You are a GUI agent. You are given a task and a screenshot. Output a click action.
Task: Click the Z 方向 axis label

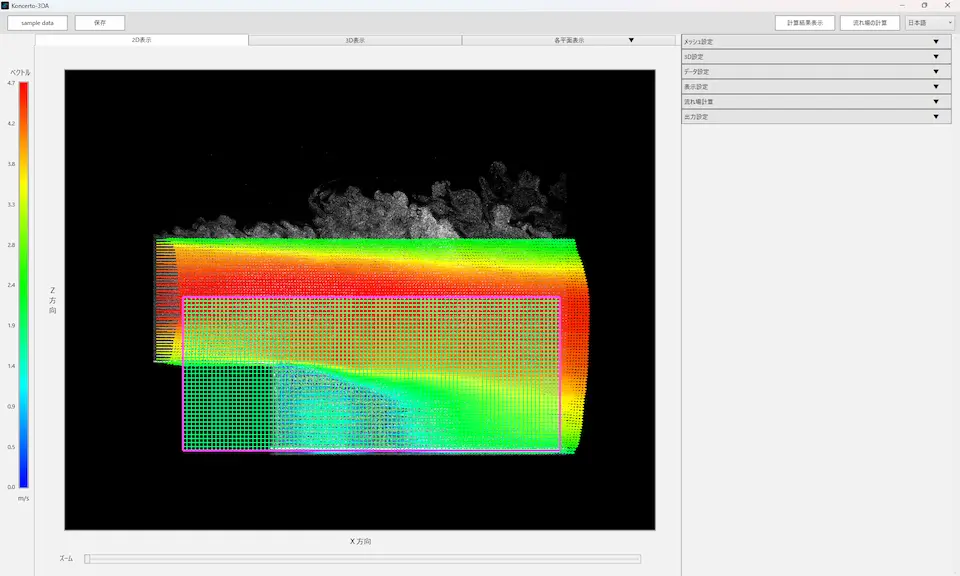tap(53, 300)
